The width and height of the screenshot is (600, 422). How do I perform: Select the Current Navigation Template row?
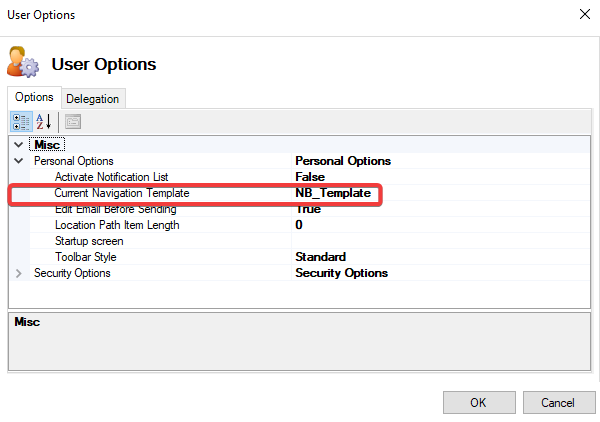121,193
